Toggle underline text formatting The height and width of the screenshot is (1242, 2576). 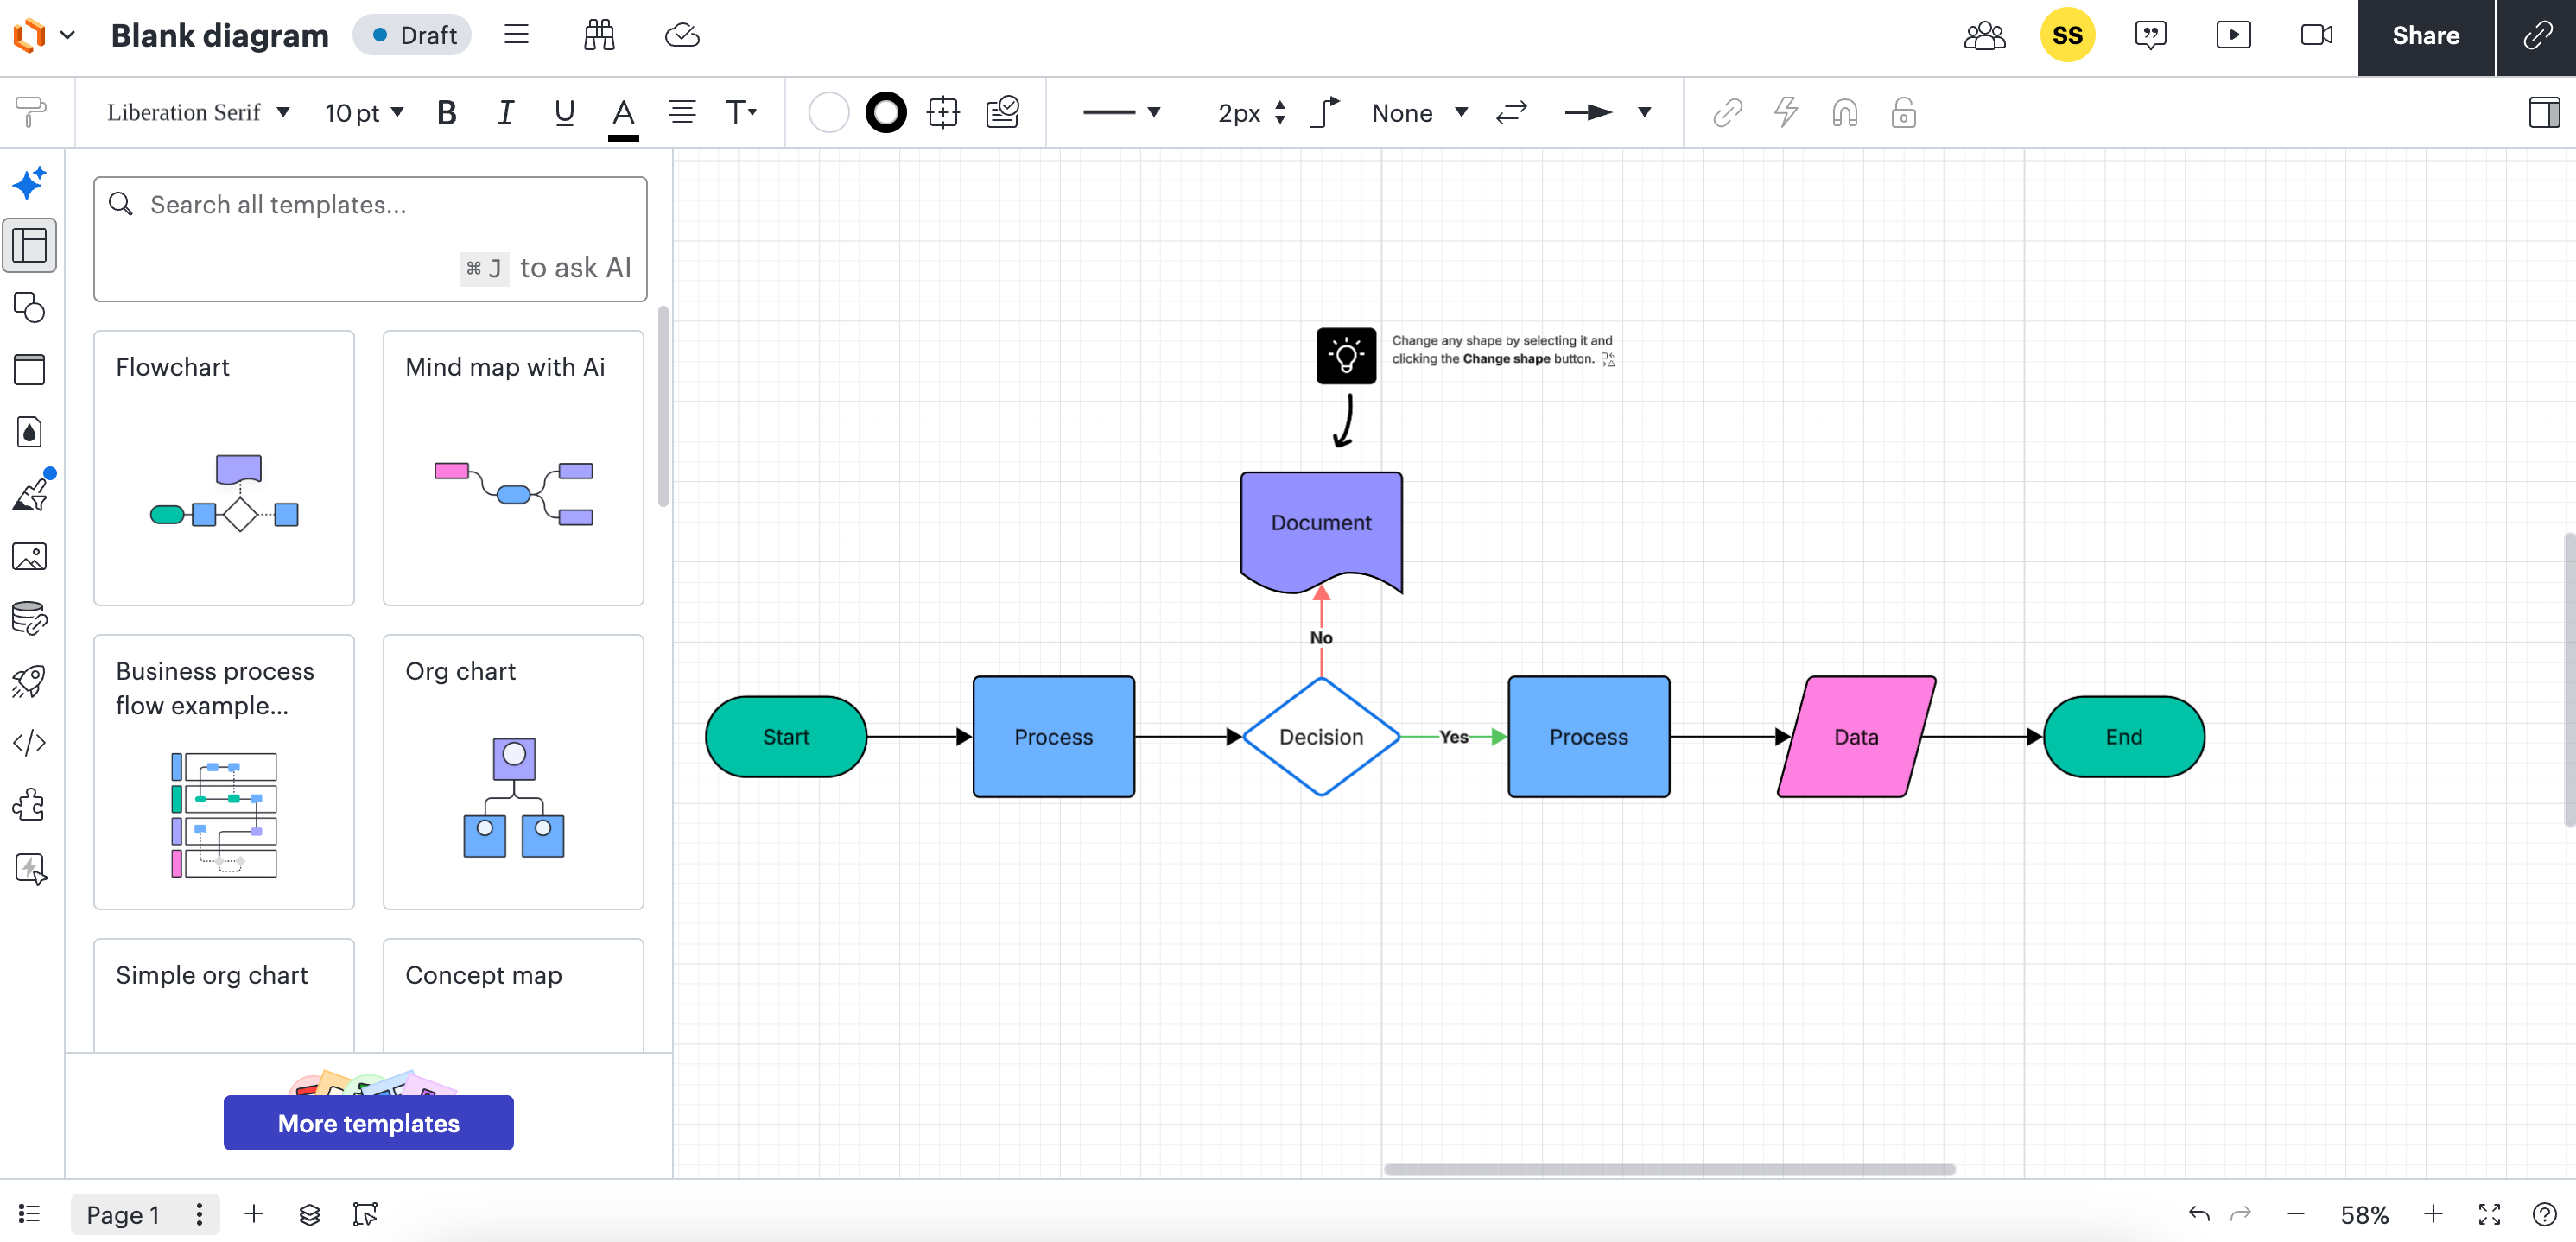click(x=564, y=113)
